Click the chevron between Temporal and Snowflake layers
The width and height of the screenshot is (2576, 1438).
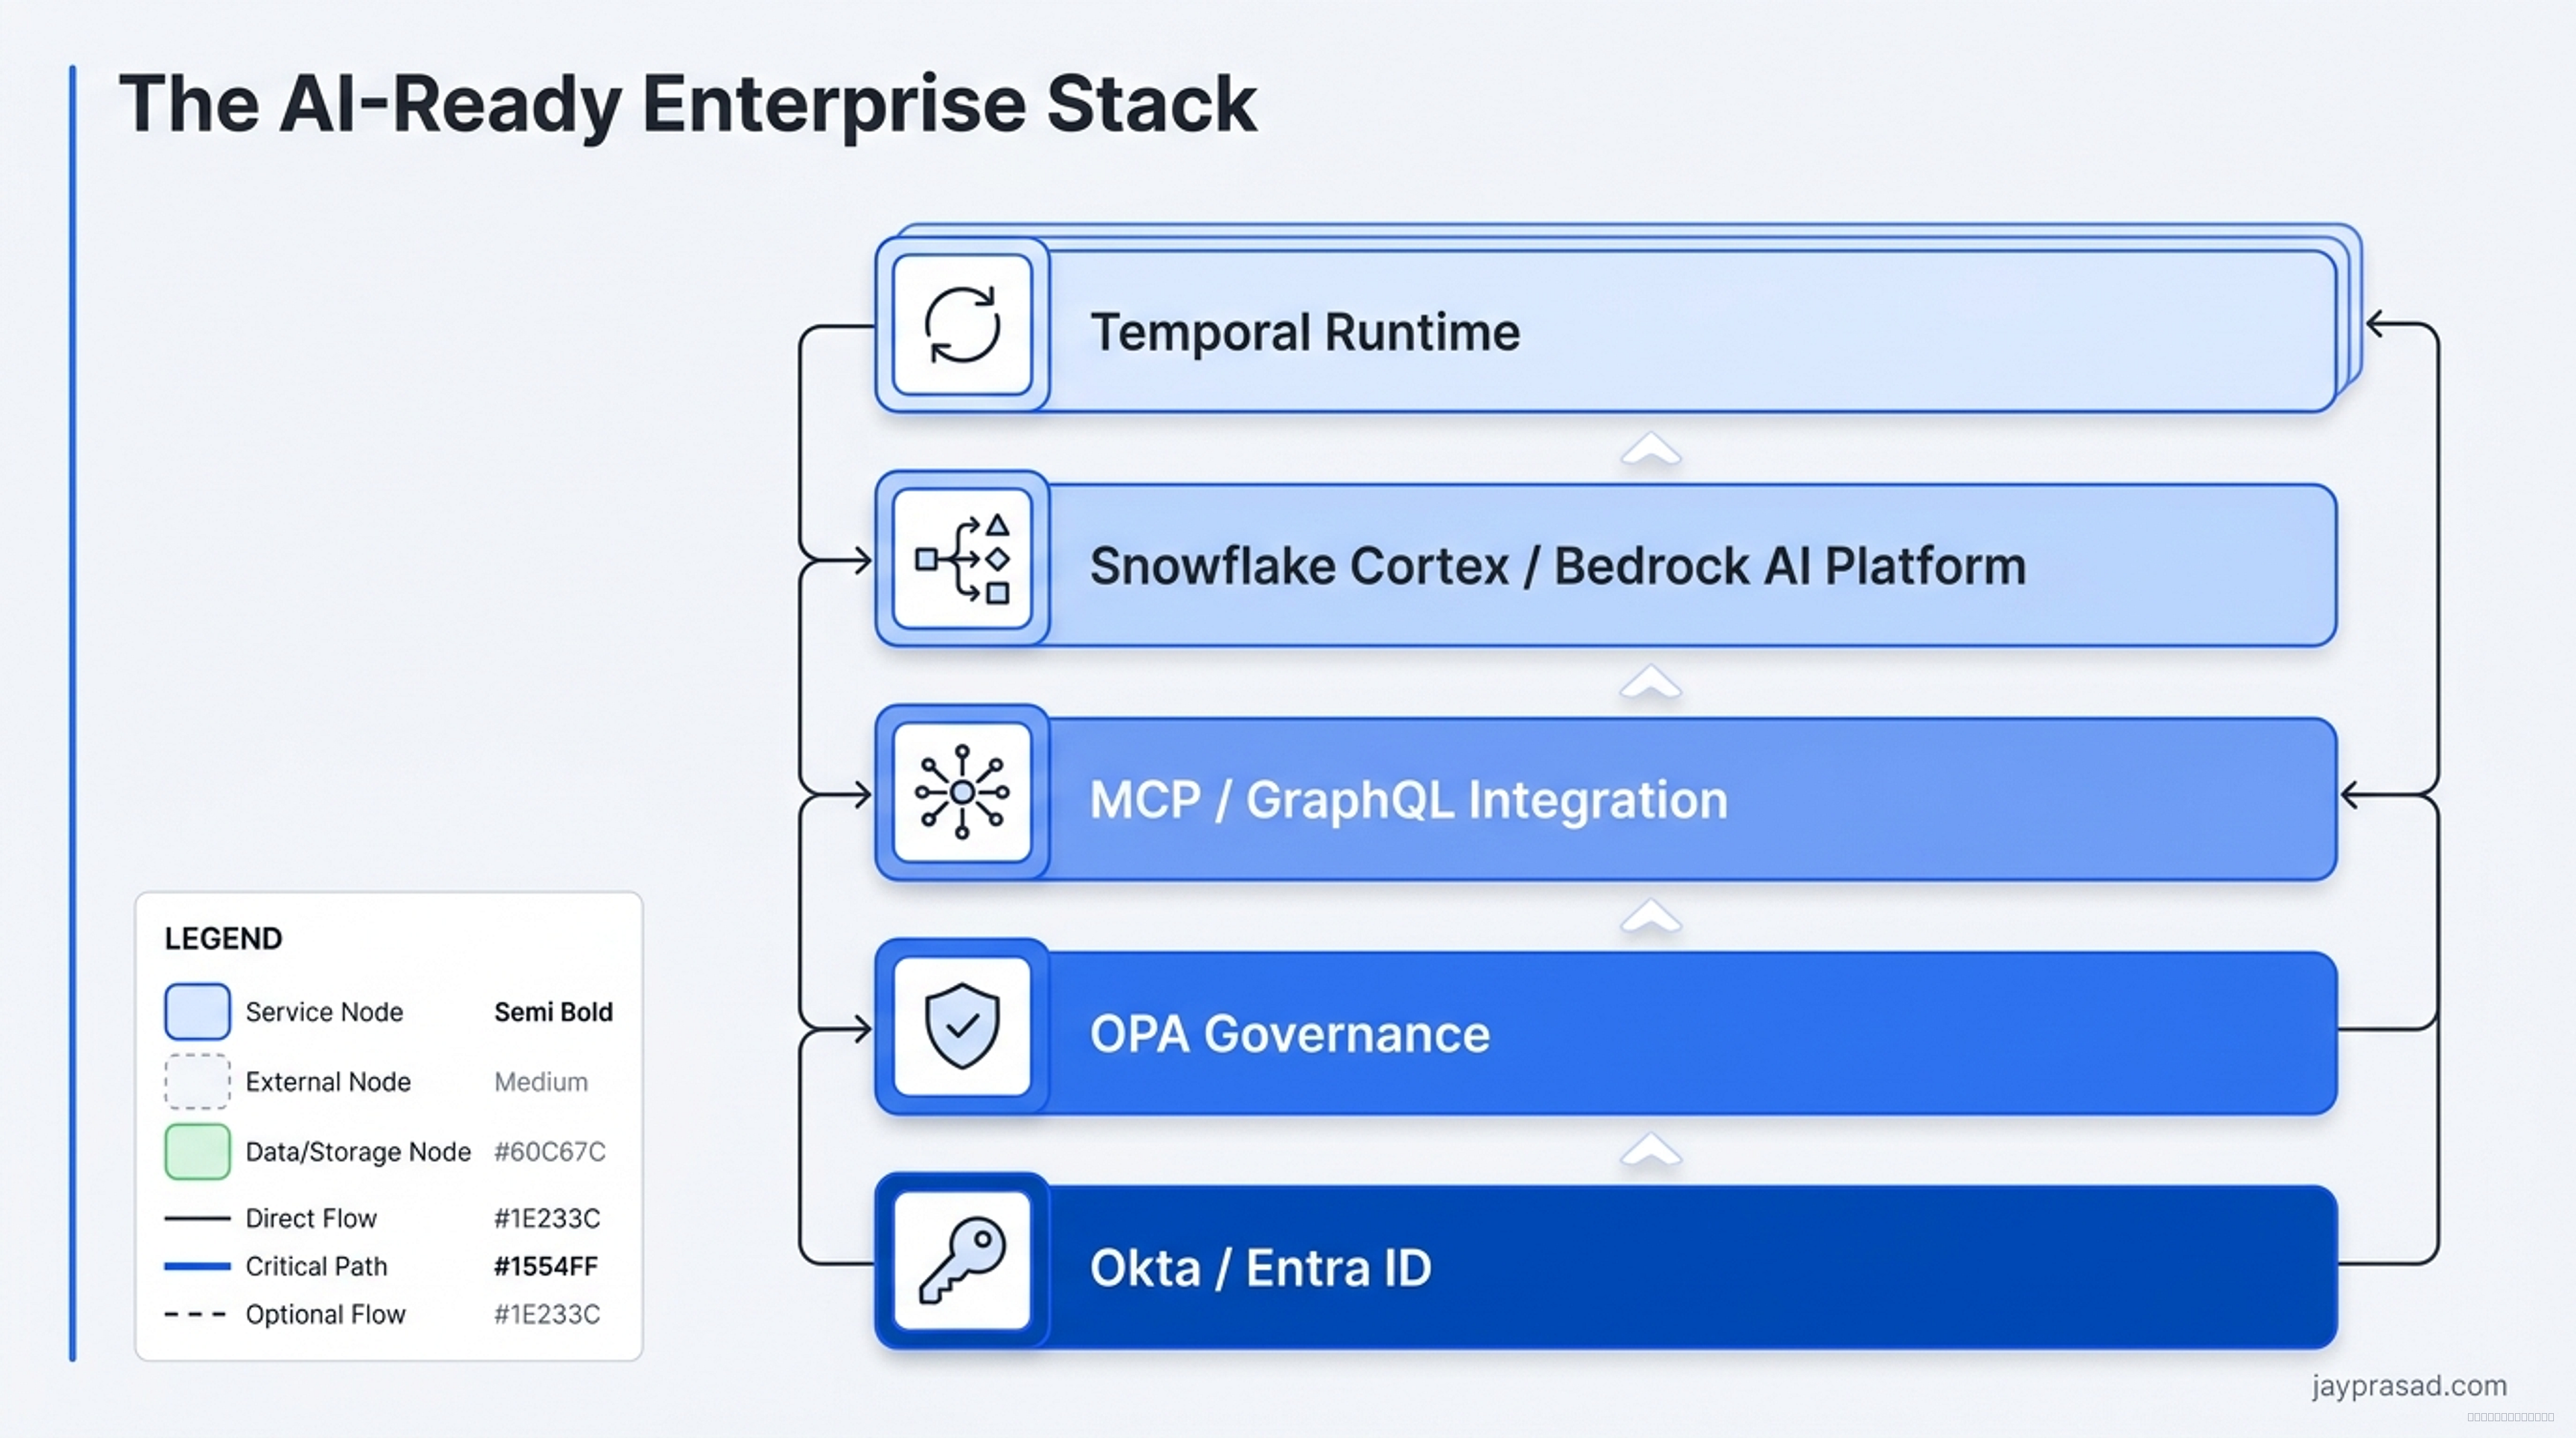click(x=1651, y=448)
